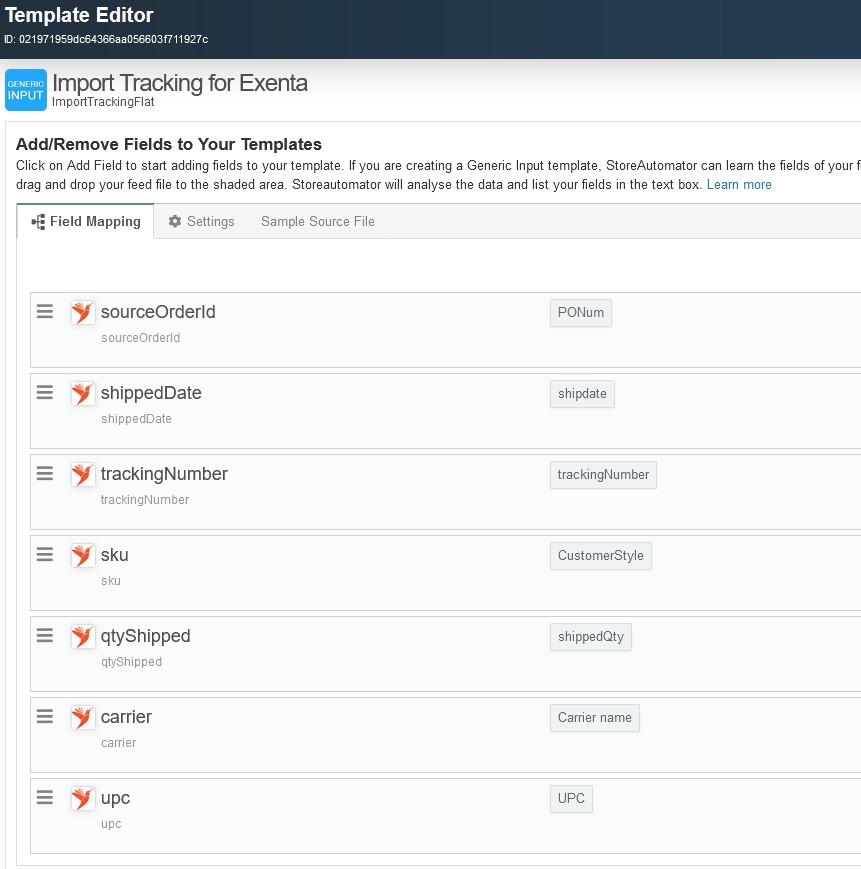Click the shippedDate field type icon

click(82, 393)
